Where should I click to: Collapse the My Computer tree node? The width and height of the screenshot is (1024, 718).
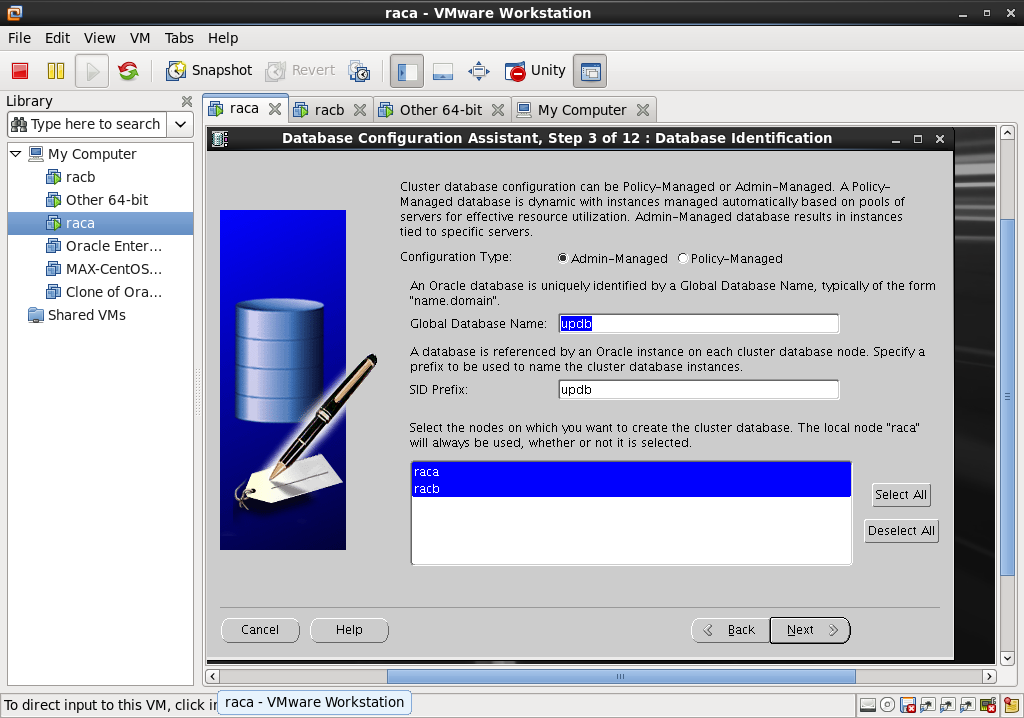click(x=15, y=154)
